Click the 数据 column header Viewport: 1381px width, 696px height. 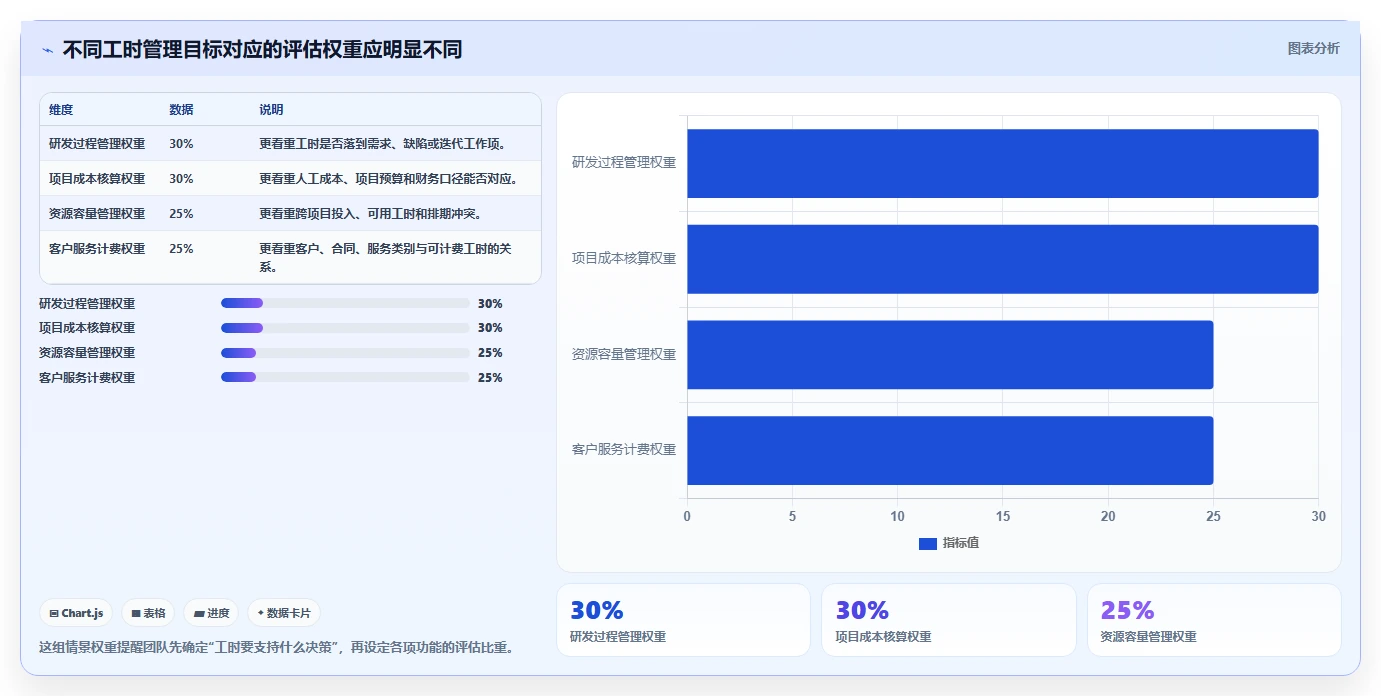[181, 110]
